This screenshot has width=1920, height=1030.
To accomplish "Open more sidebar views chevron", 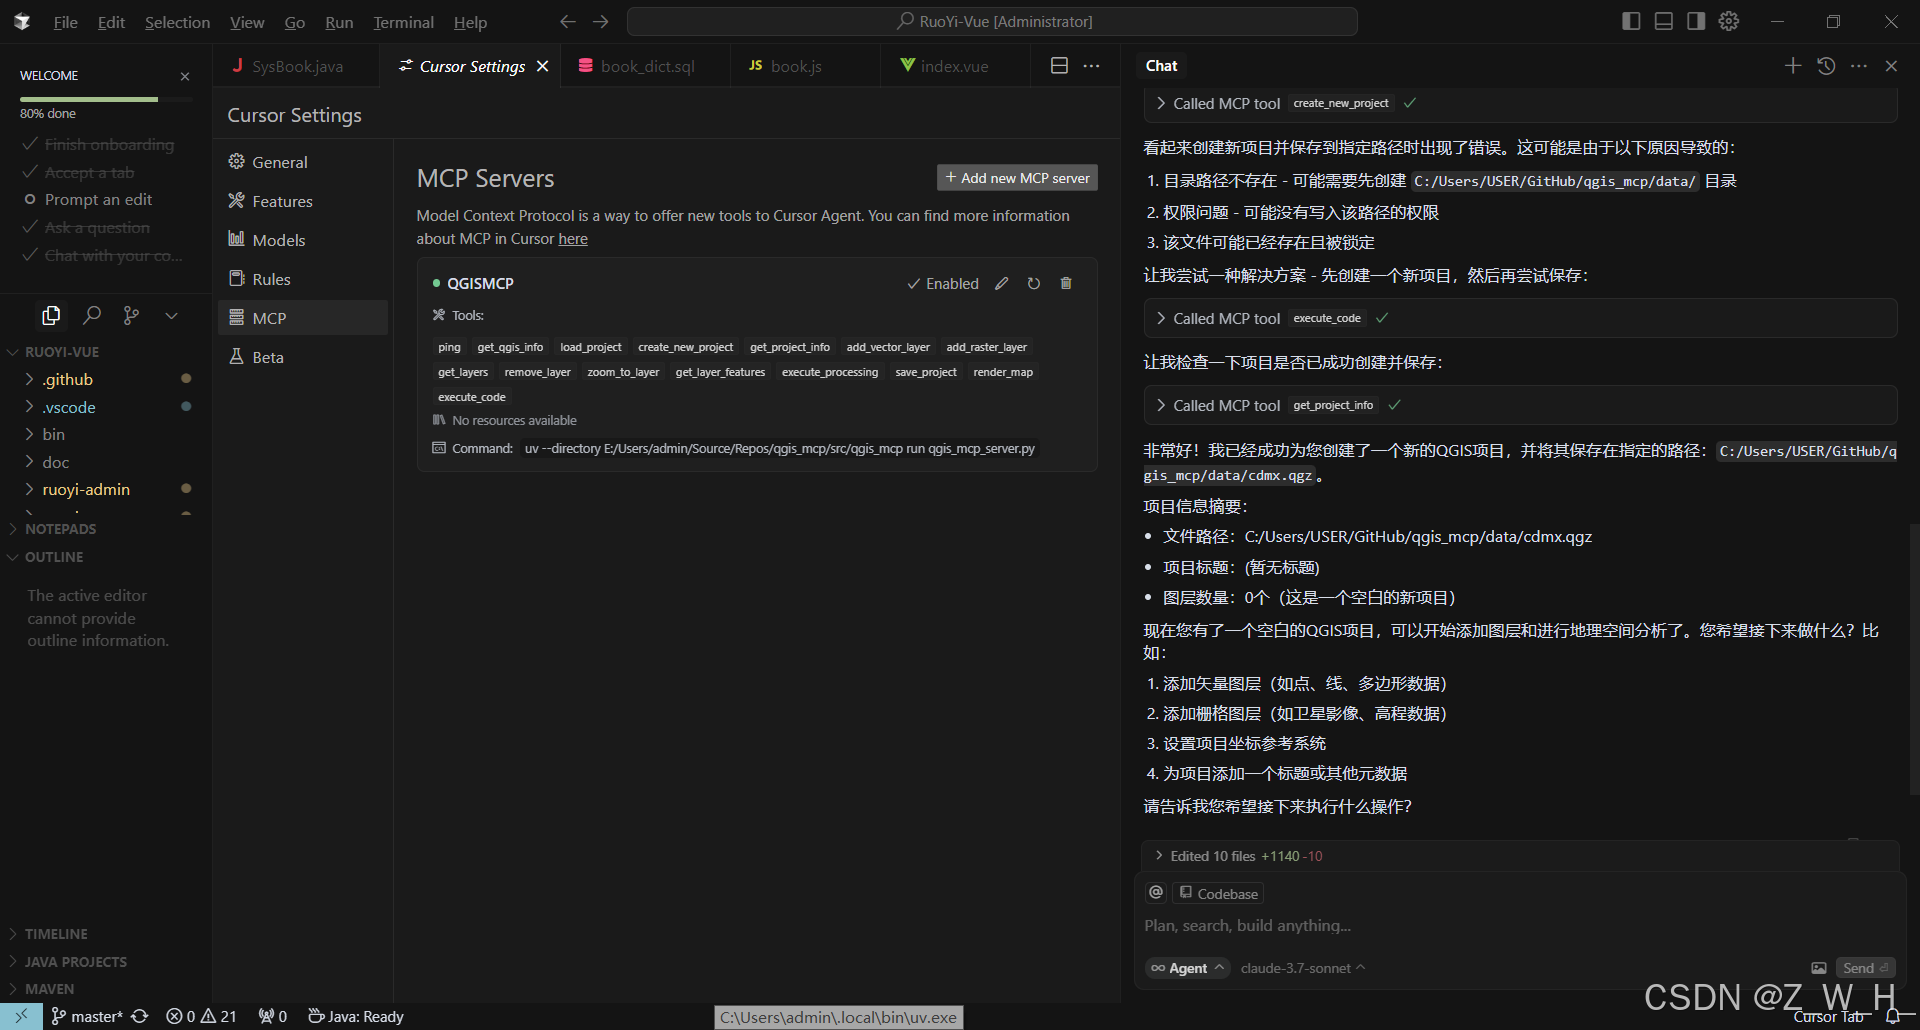I will (171, 316).
